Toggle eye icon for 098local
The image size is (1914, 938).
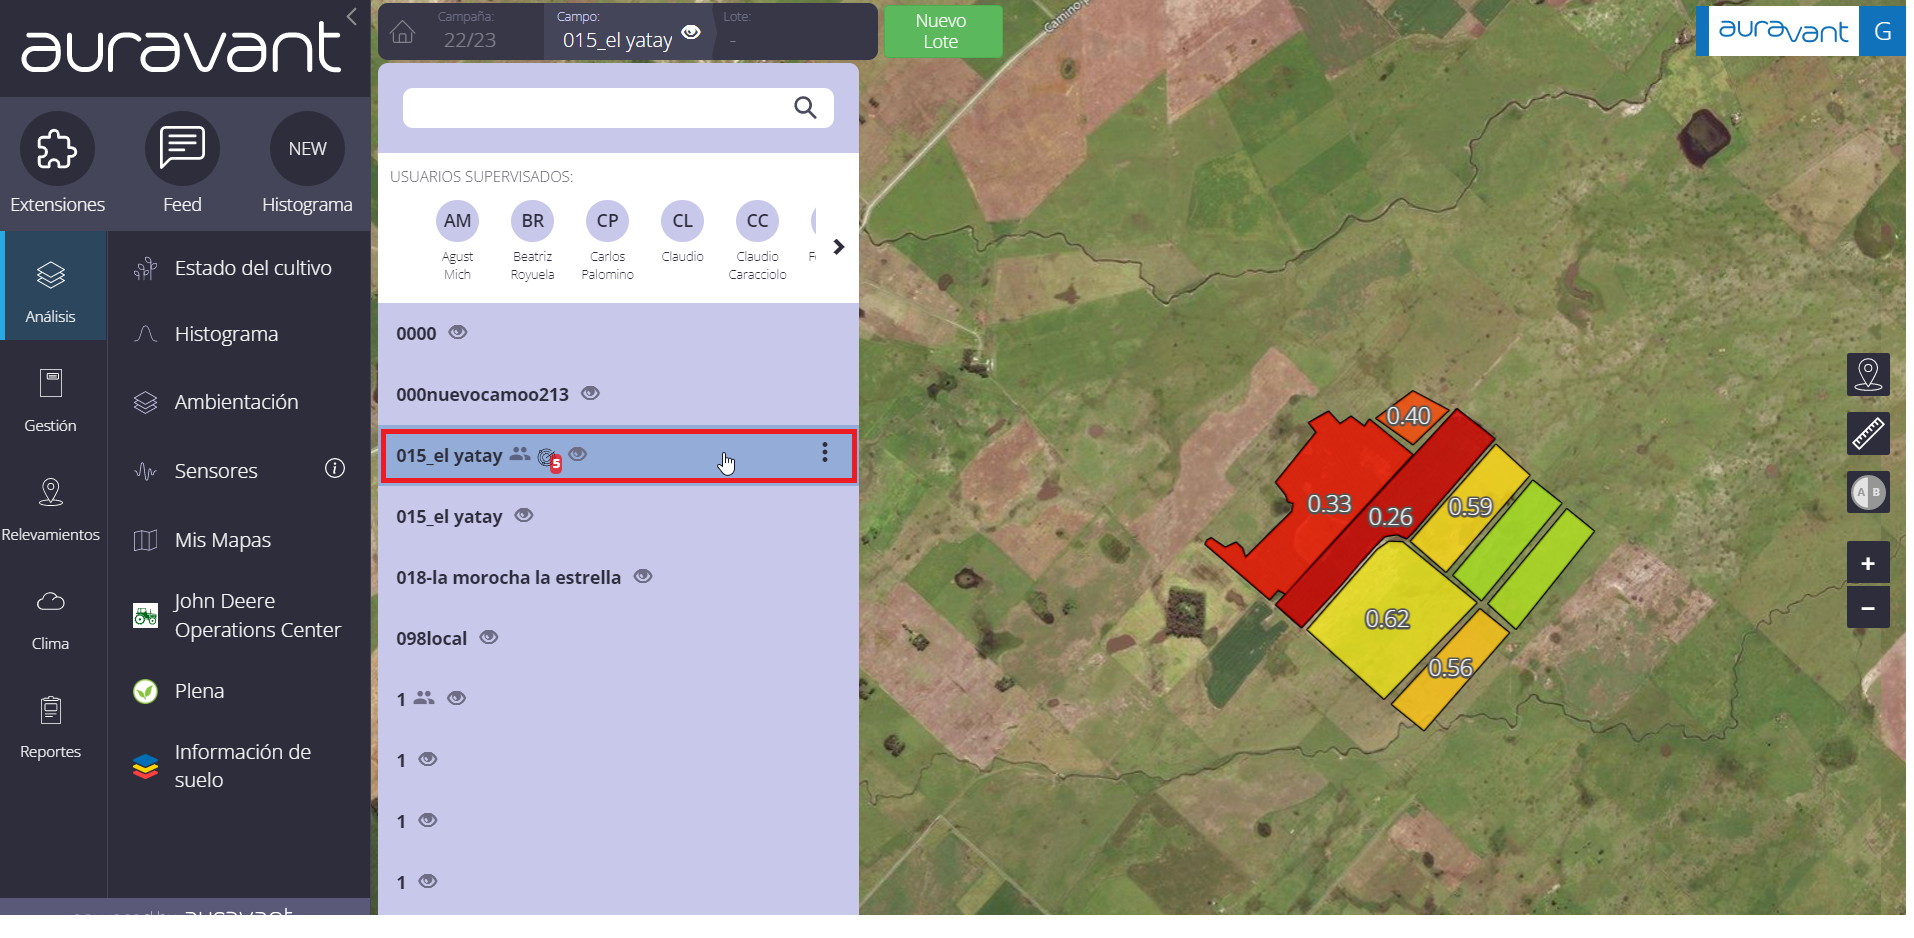point(489,637)
